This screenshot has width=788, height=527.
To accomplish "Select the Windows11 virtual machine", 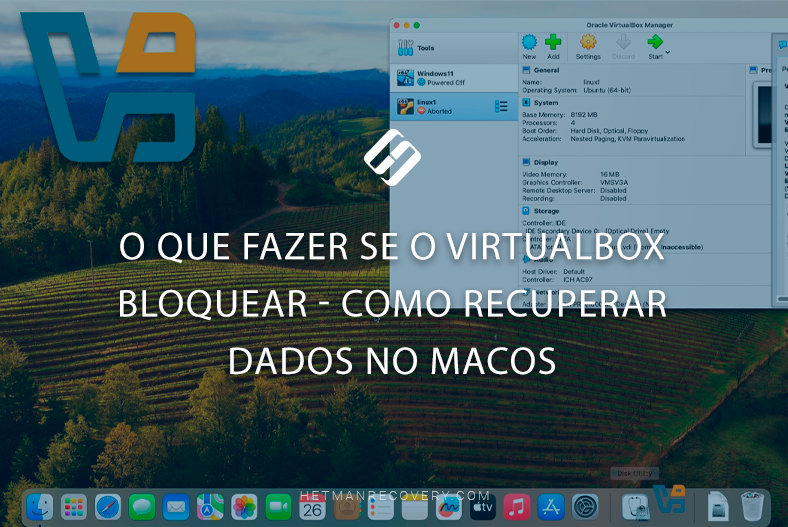I will click(454, 78).
